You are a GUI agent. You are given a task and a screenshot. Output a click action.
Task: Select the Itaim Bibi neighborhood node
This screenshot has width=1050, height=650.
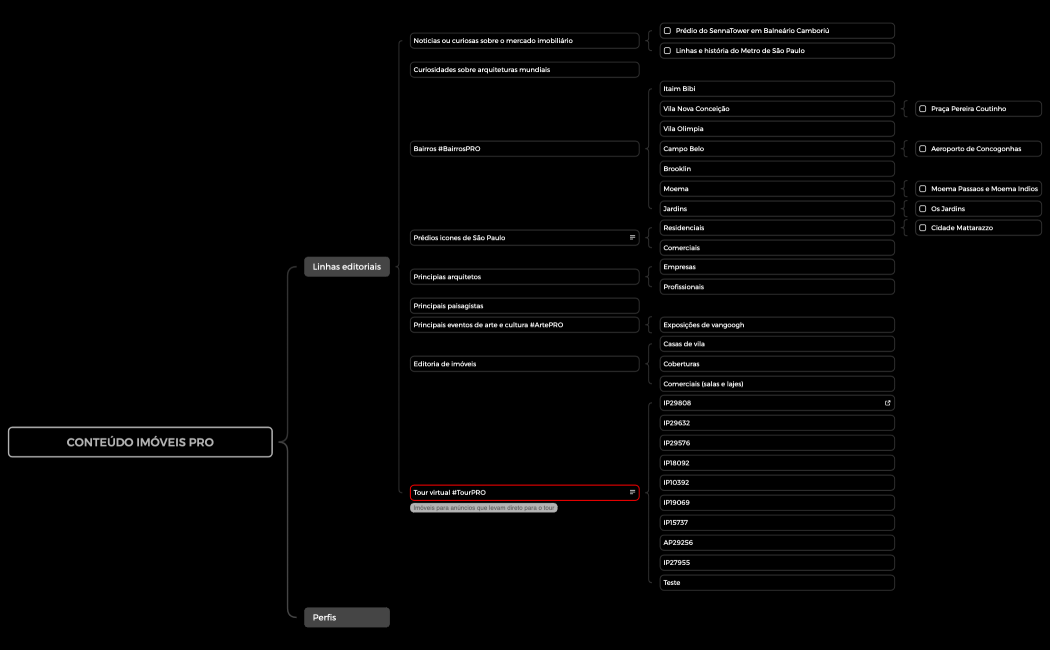pyautogui.click(x=776, y=89)
